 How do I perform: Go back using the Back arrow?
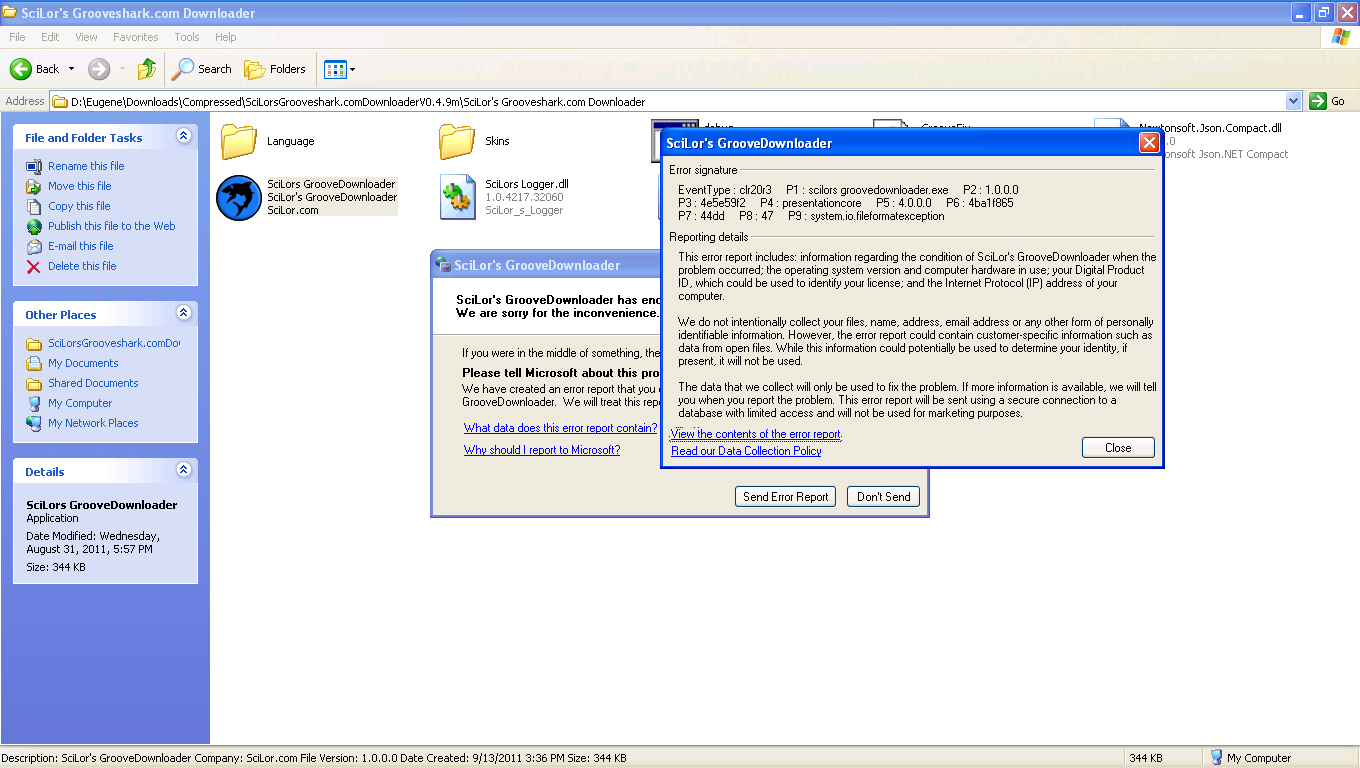click(35, 69)
